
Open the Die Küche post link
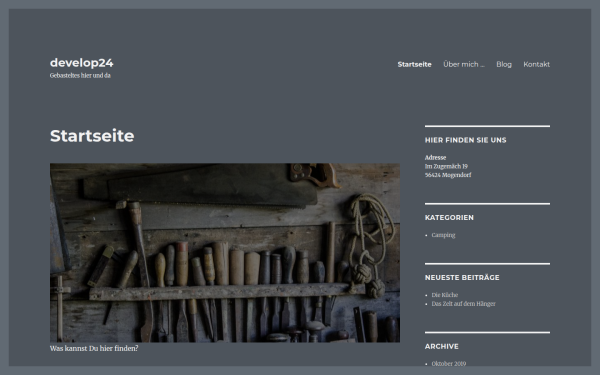coord(445,295)
